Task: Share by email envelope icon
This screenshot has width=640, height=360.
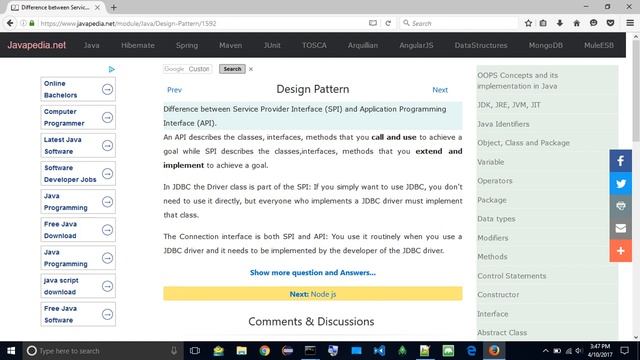Action: (x=620, y=228)
